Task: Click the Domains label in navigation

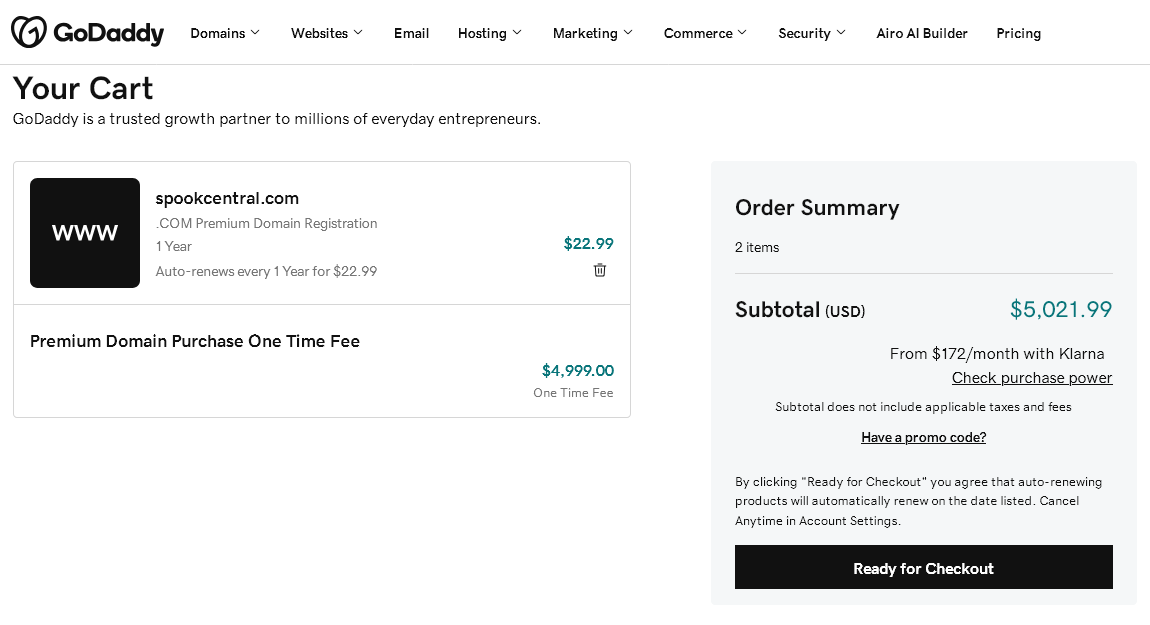Action: click(x=218, y=33)
